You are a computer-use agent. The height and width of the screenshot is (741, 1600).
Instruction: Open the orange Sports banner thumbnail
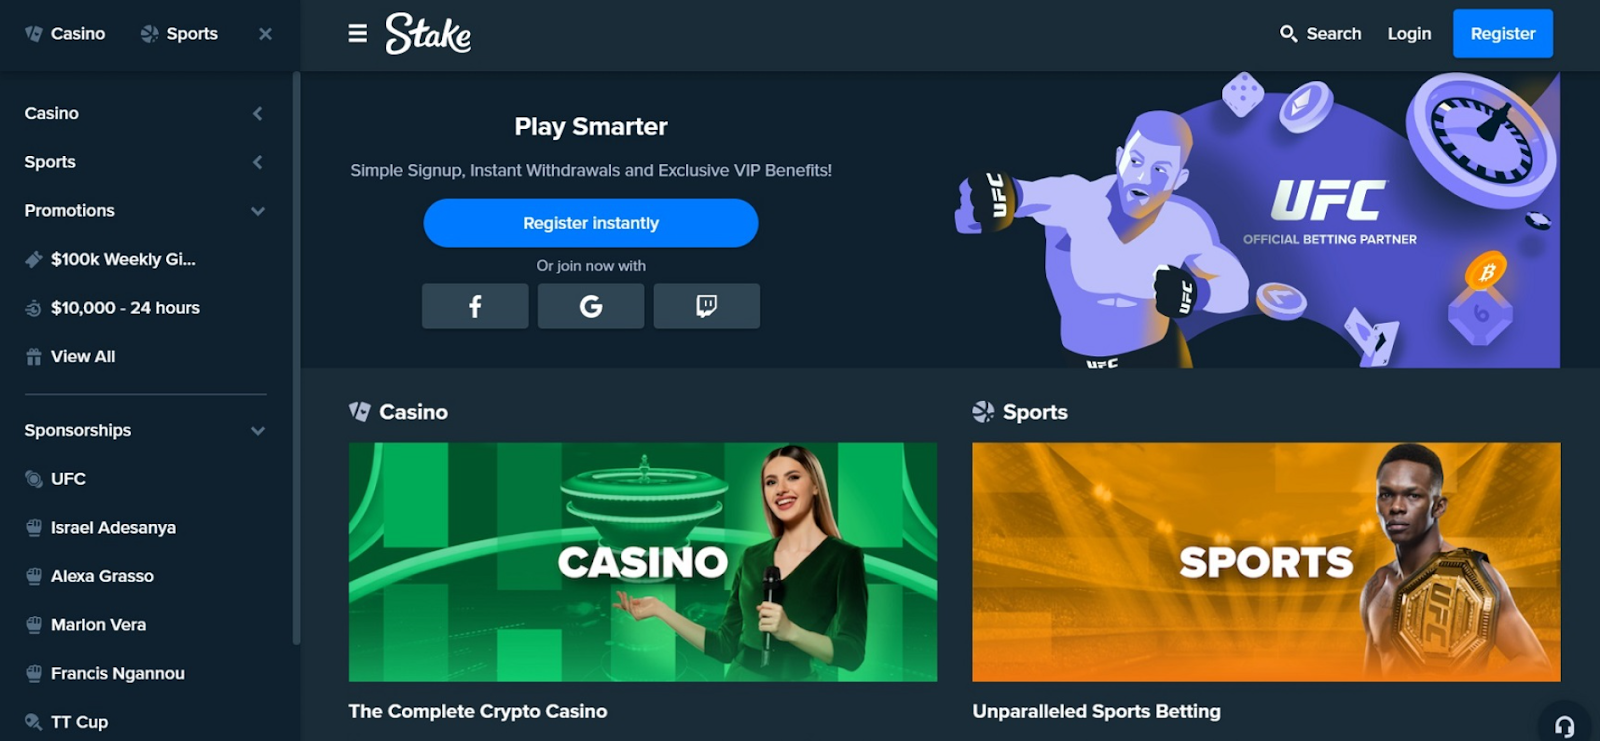tap(1266, 562)
